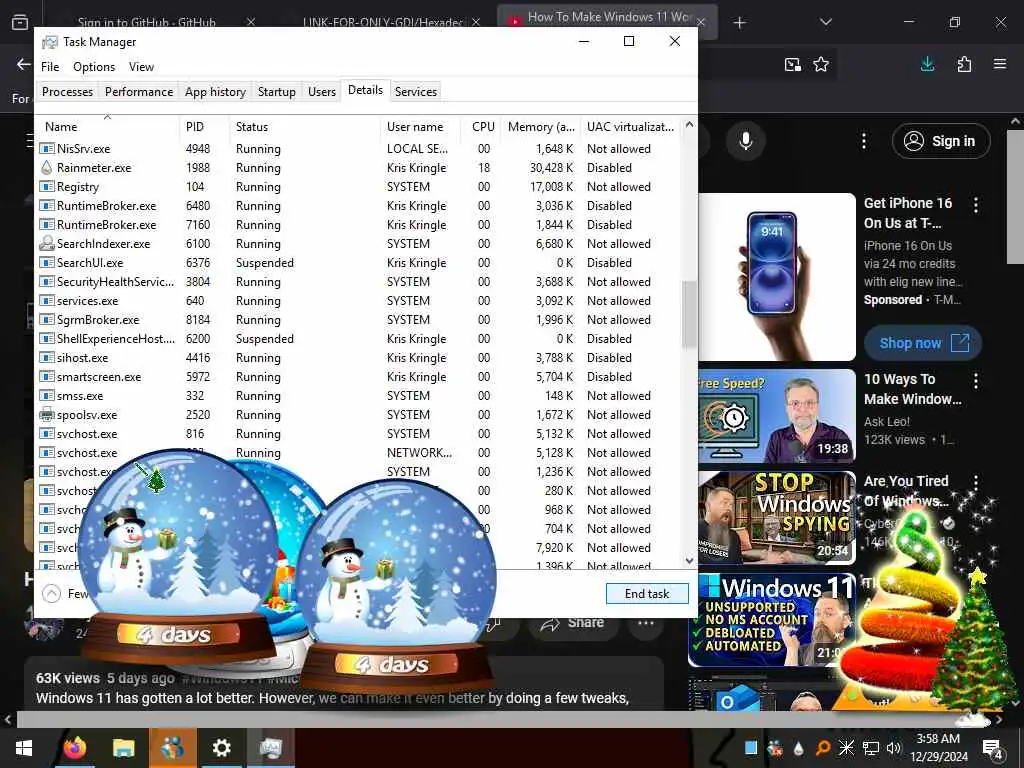This screenshot has width=1024, height=768.
Task: Click the network tray icon
Action: coord(871,748)
